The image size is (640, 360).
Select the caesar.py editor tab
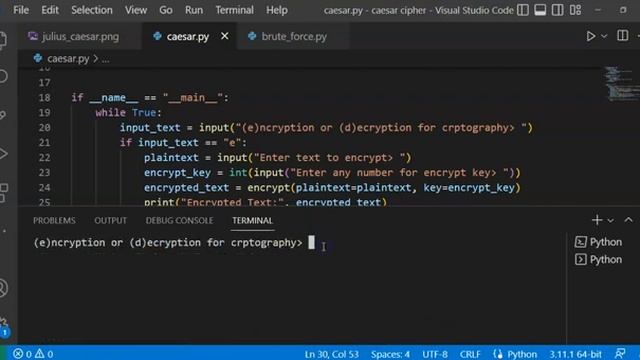[187, 36]
